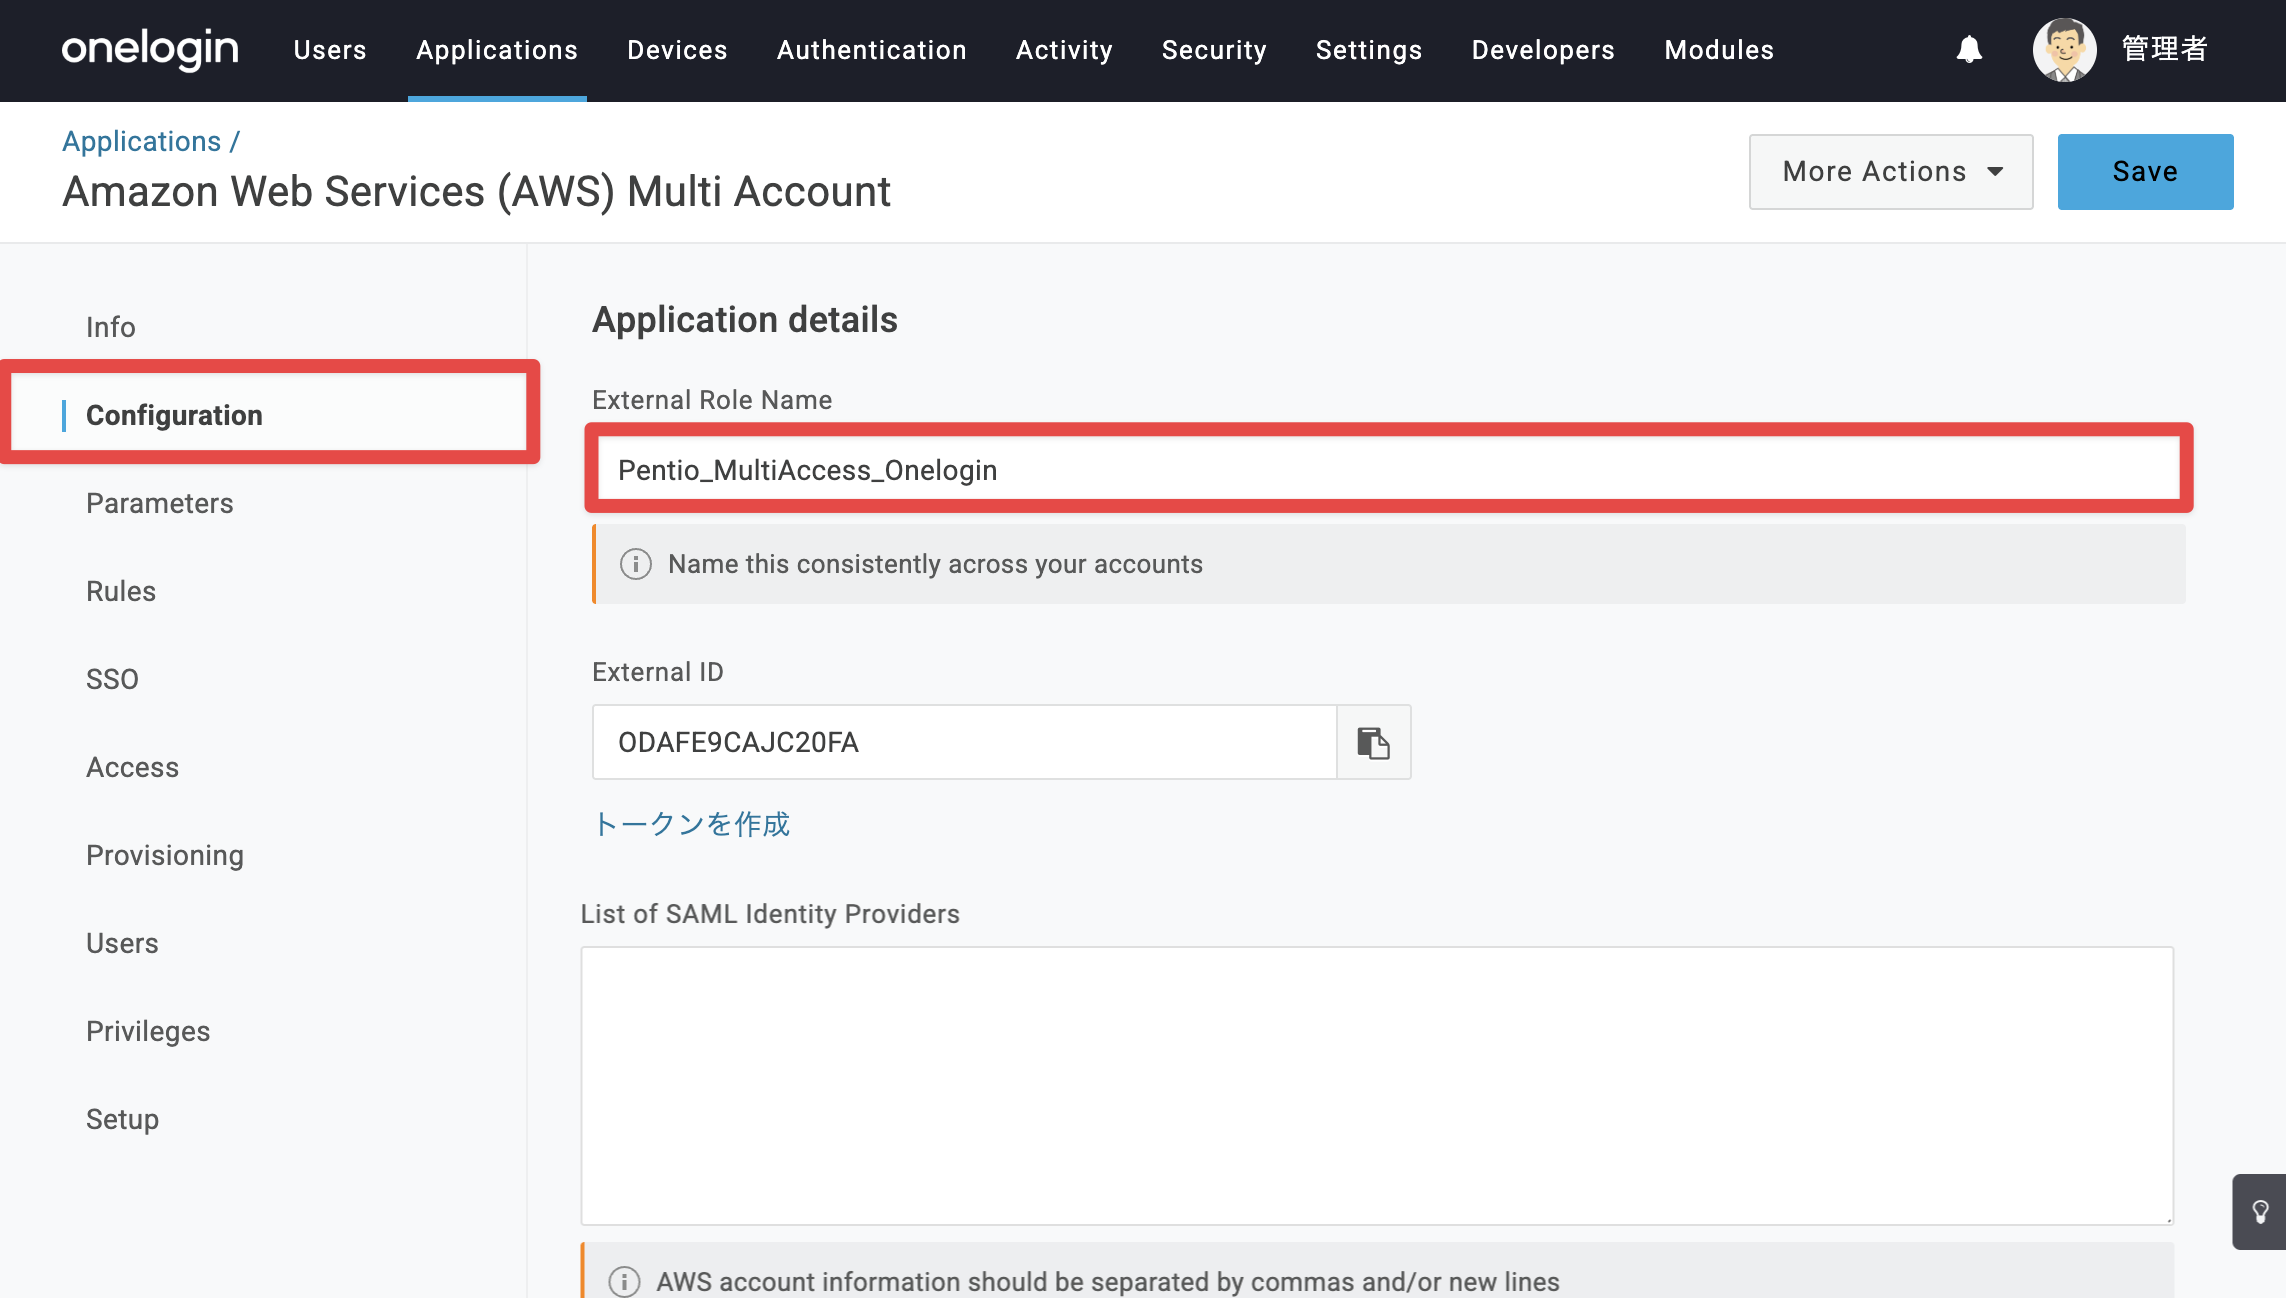The image size is (2286, 1298).
Task: Open the Devices top menu
Action: (x=677, y=50)
